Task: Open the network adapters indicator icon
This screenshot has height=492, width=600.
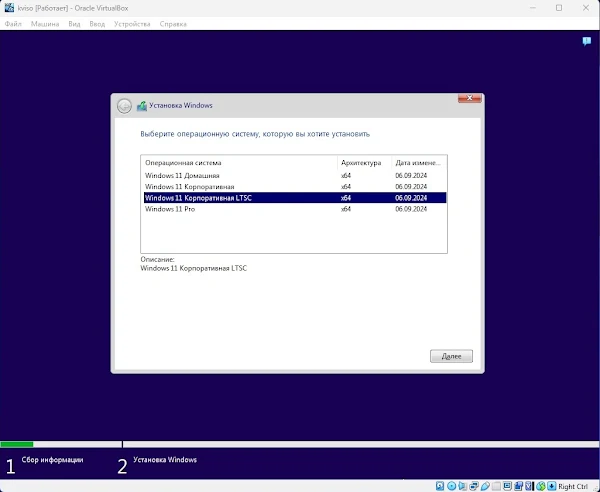Action: pos(474,486)
